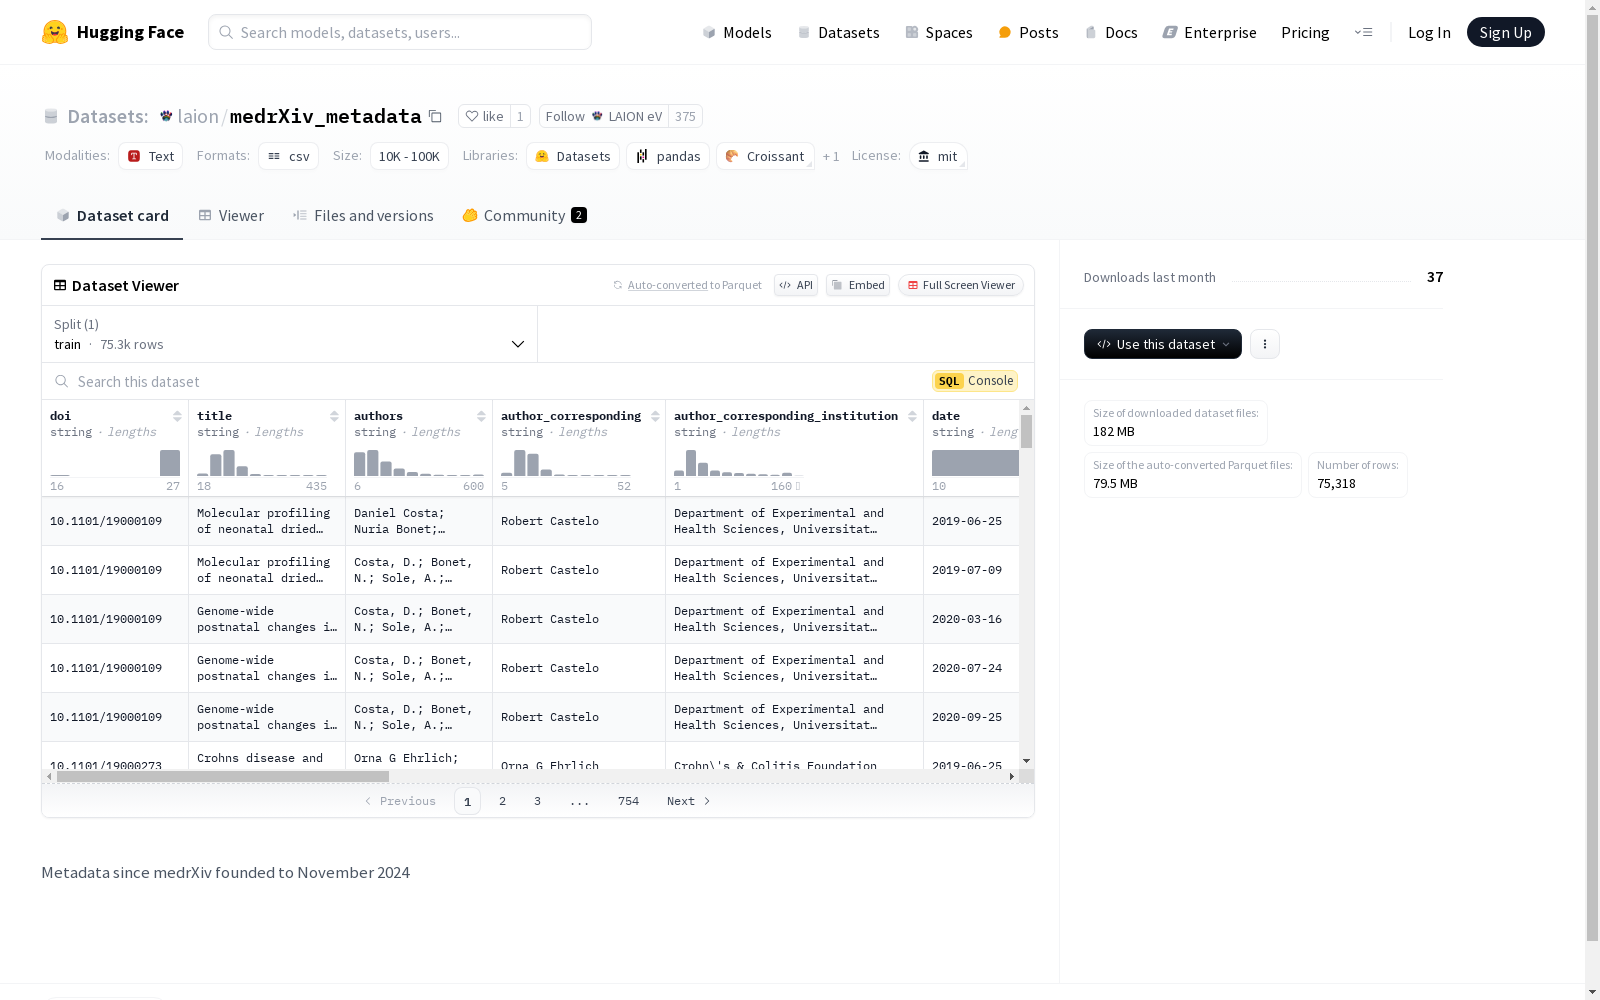Screen dimensions: 1600x1000
Task: Click Datasets: breadcrumb label
Action: point(108,116)
